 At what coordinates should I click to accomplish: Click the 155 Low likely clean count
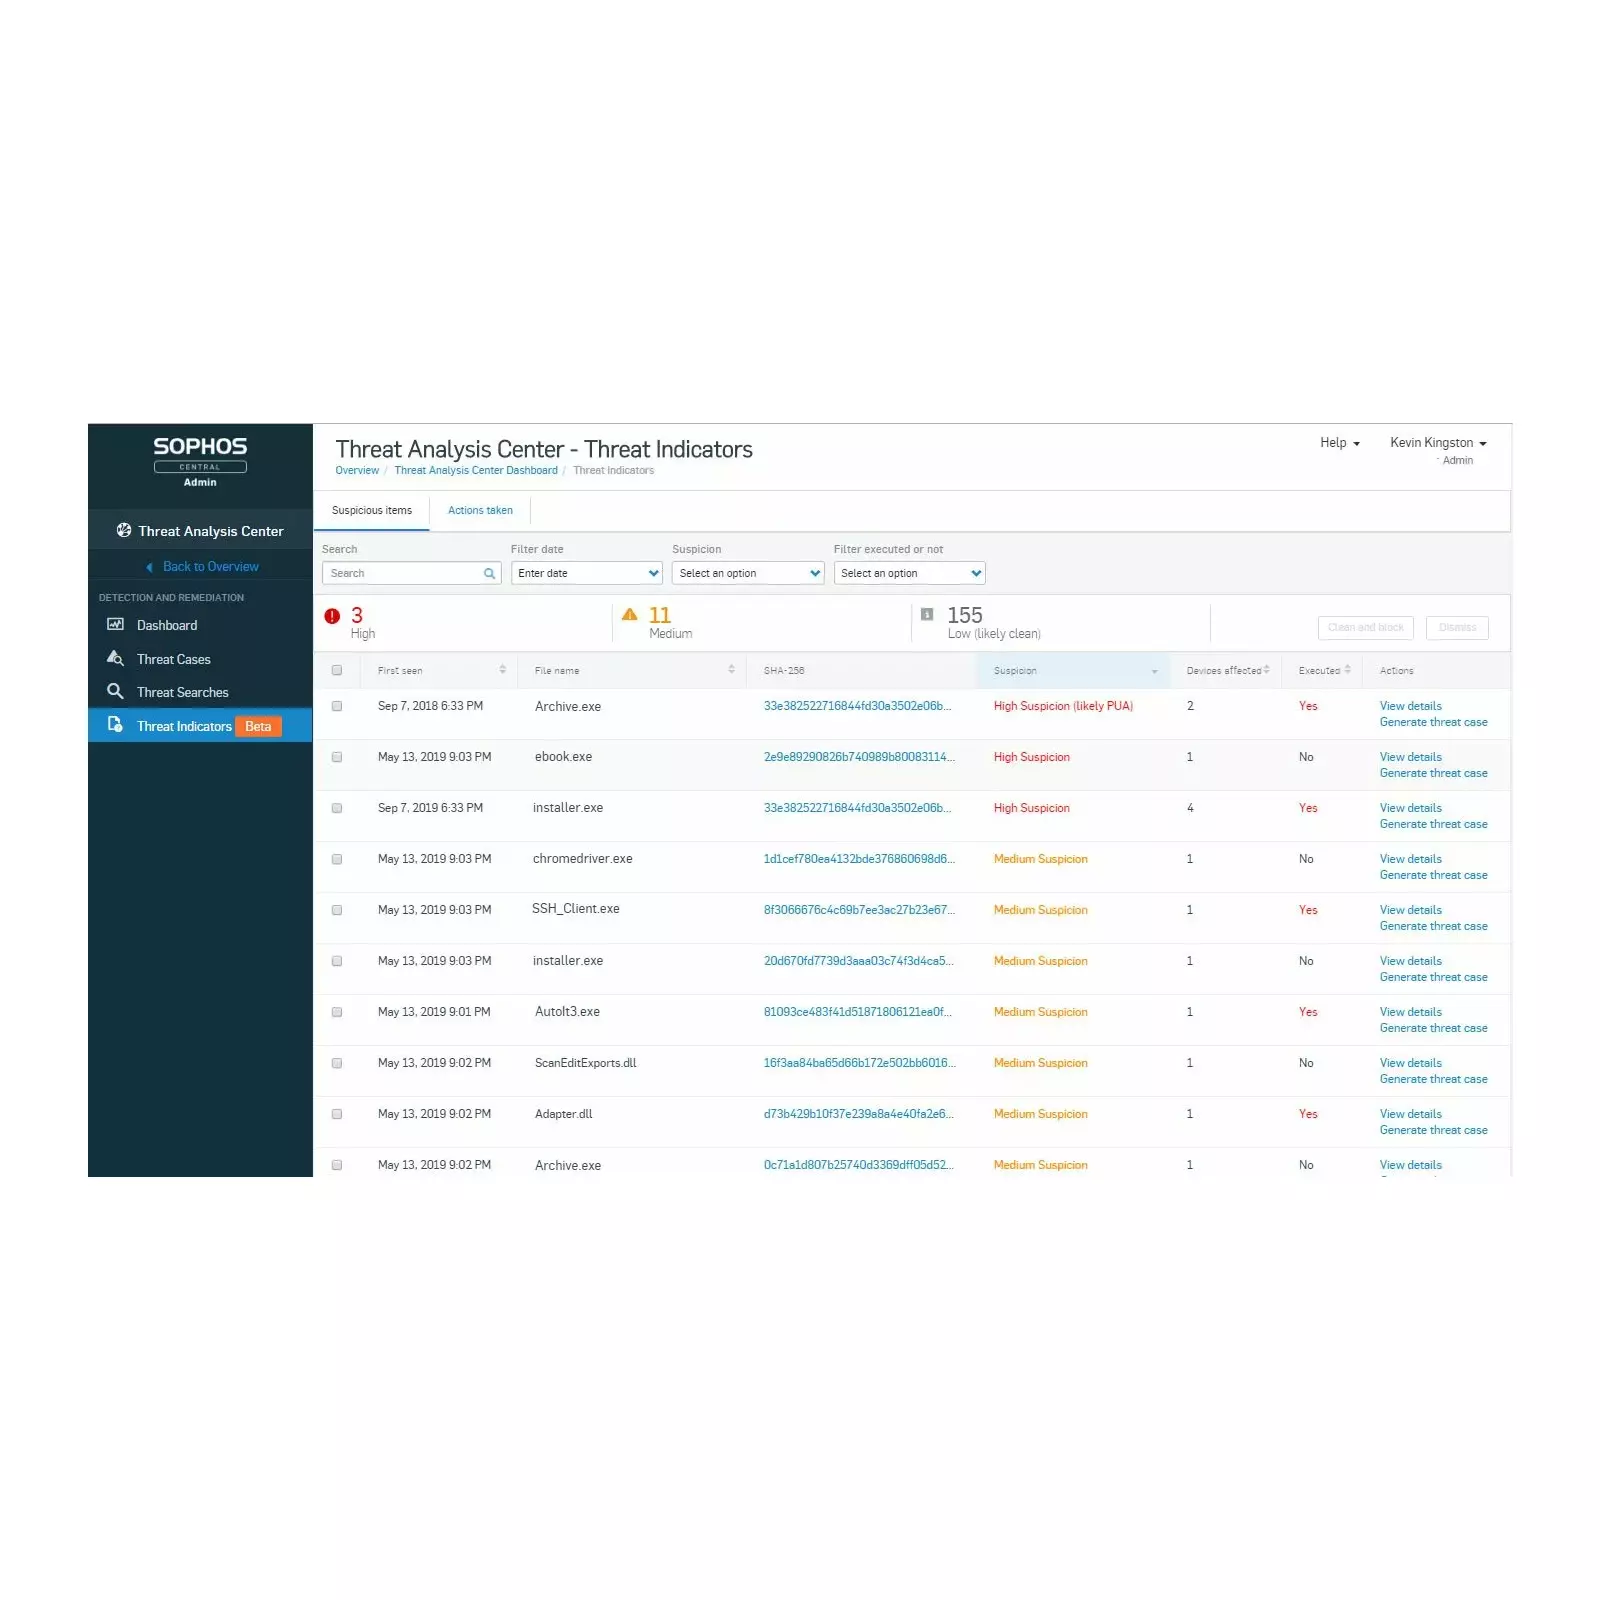pyautogui.click(x=965, y=615)
